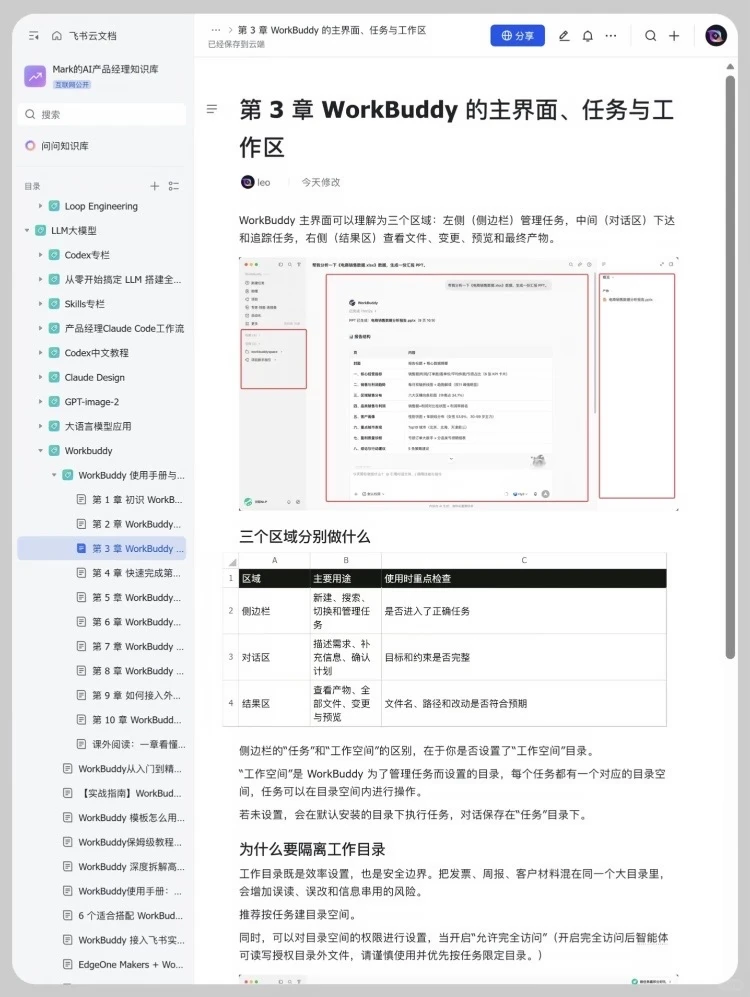Click author leo's avatar under title
Screen dimensions: 750x997
click(247, 182)
